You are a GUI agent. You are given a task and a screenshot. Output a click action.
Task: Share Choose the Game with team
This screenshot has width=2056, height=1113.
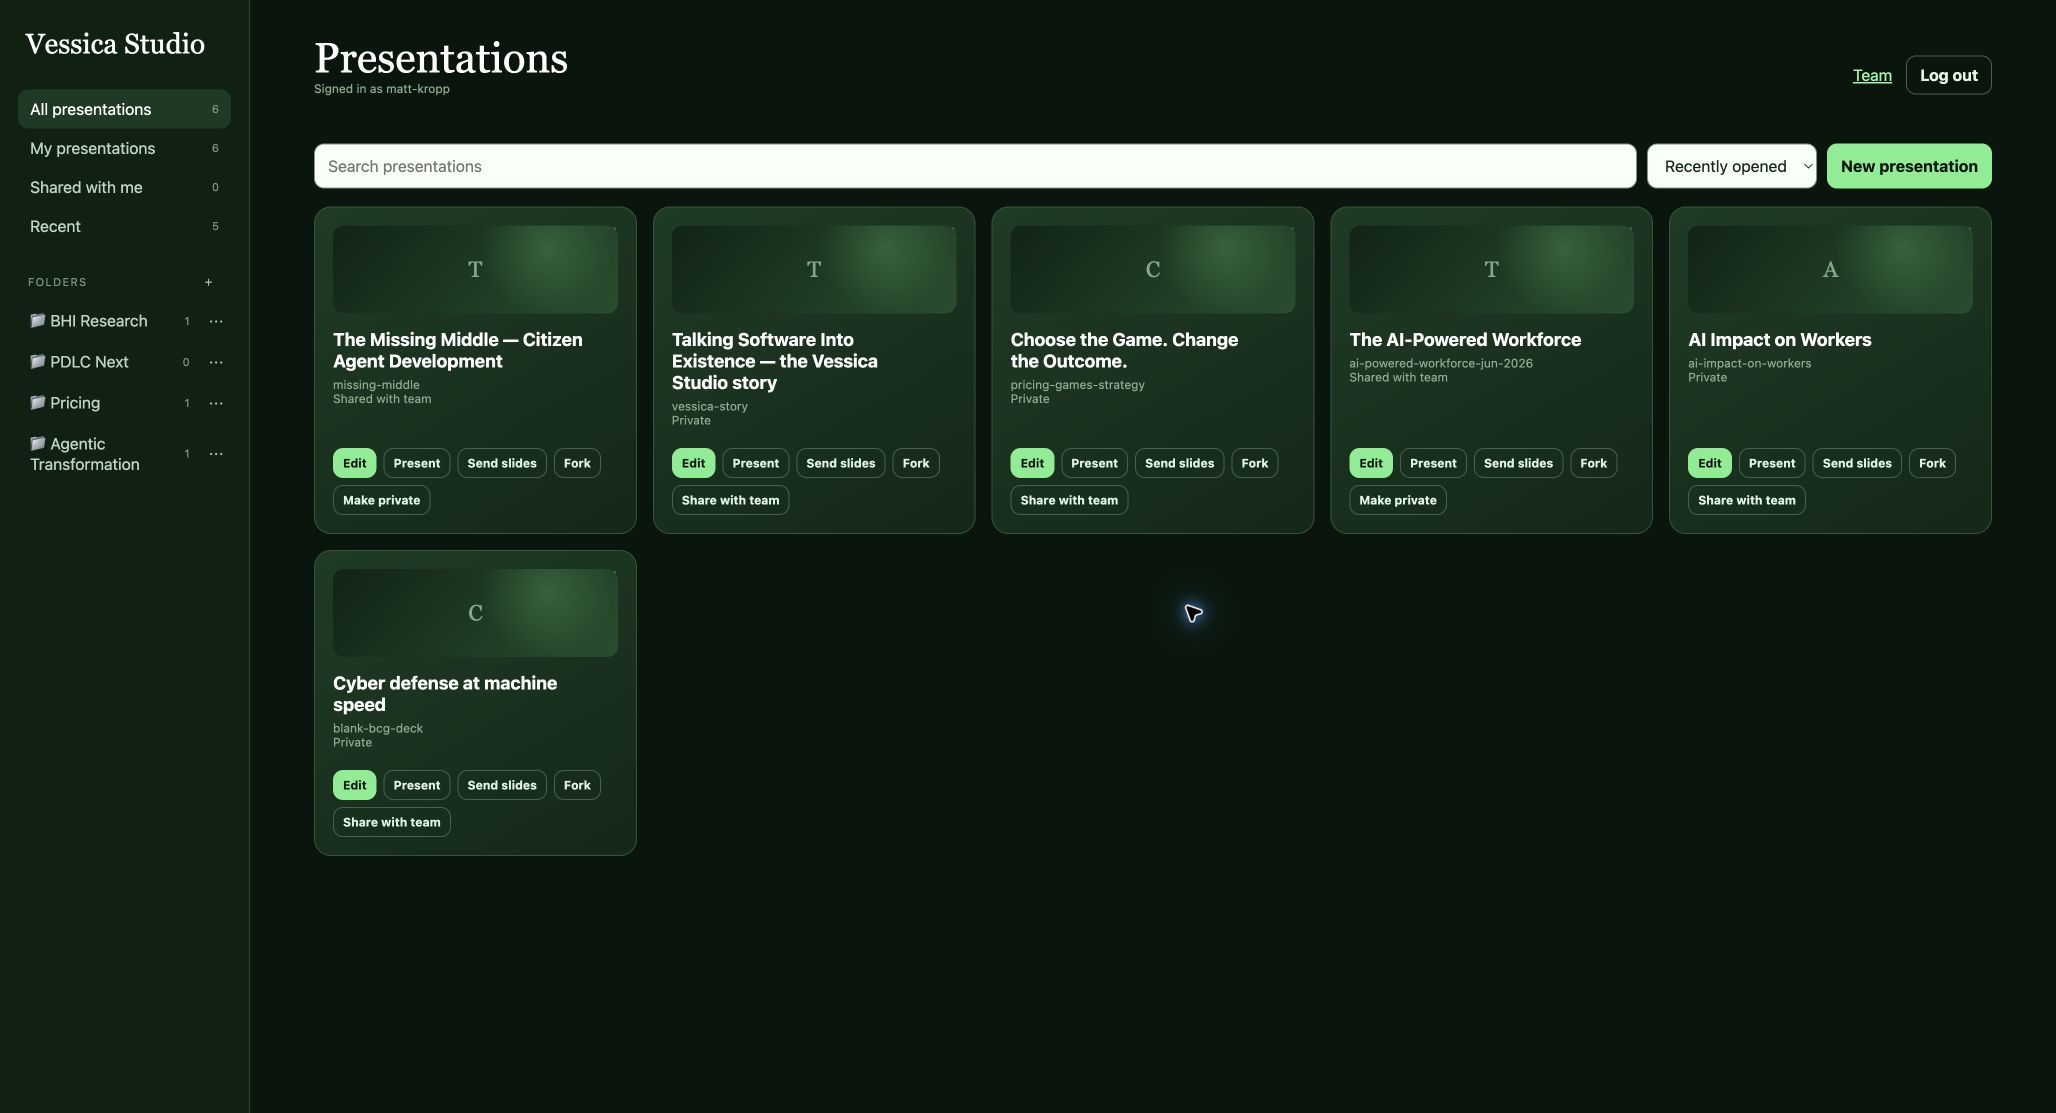click(1069, 500)
